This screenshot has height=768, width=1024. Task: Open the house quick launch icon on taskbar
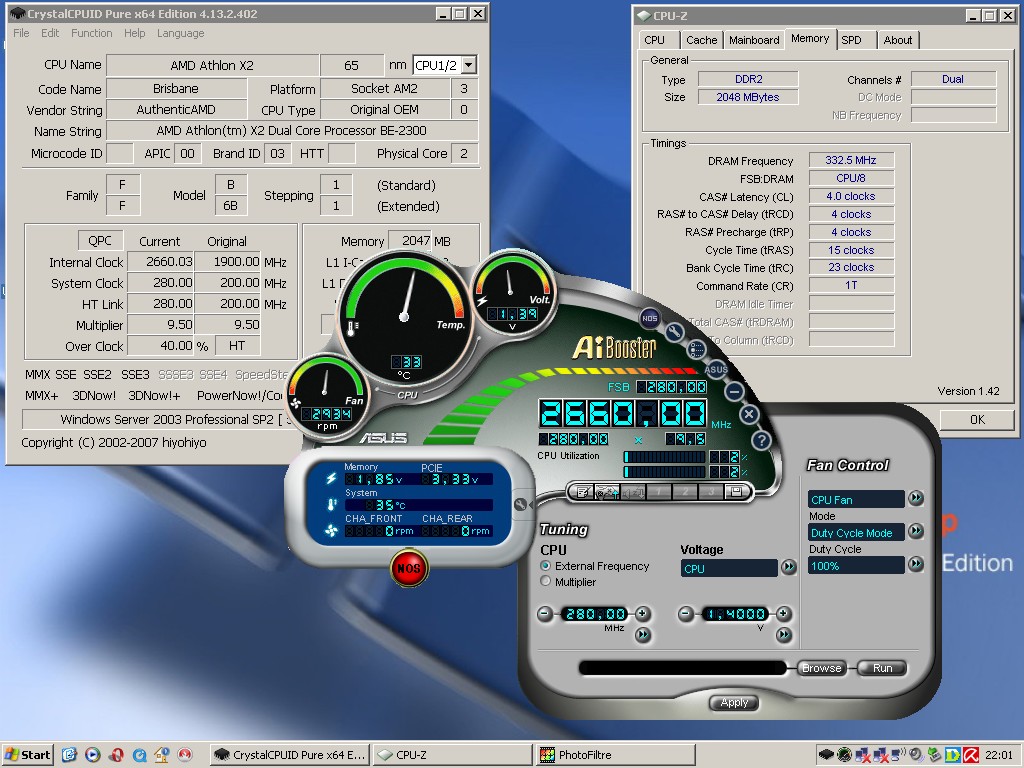(x=162, y=755)
